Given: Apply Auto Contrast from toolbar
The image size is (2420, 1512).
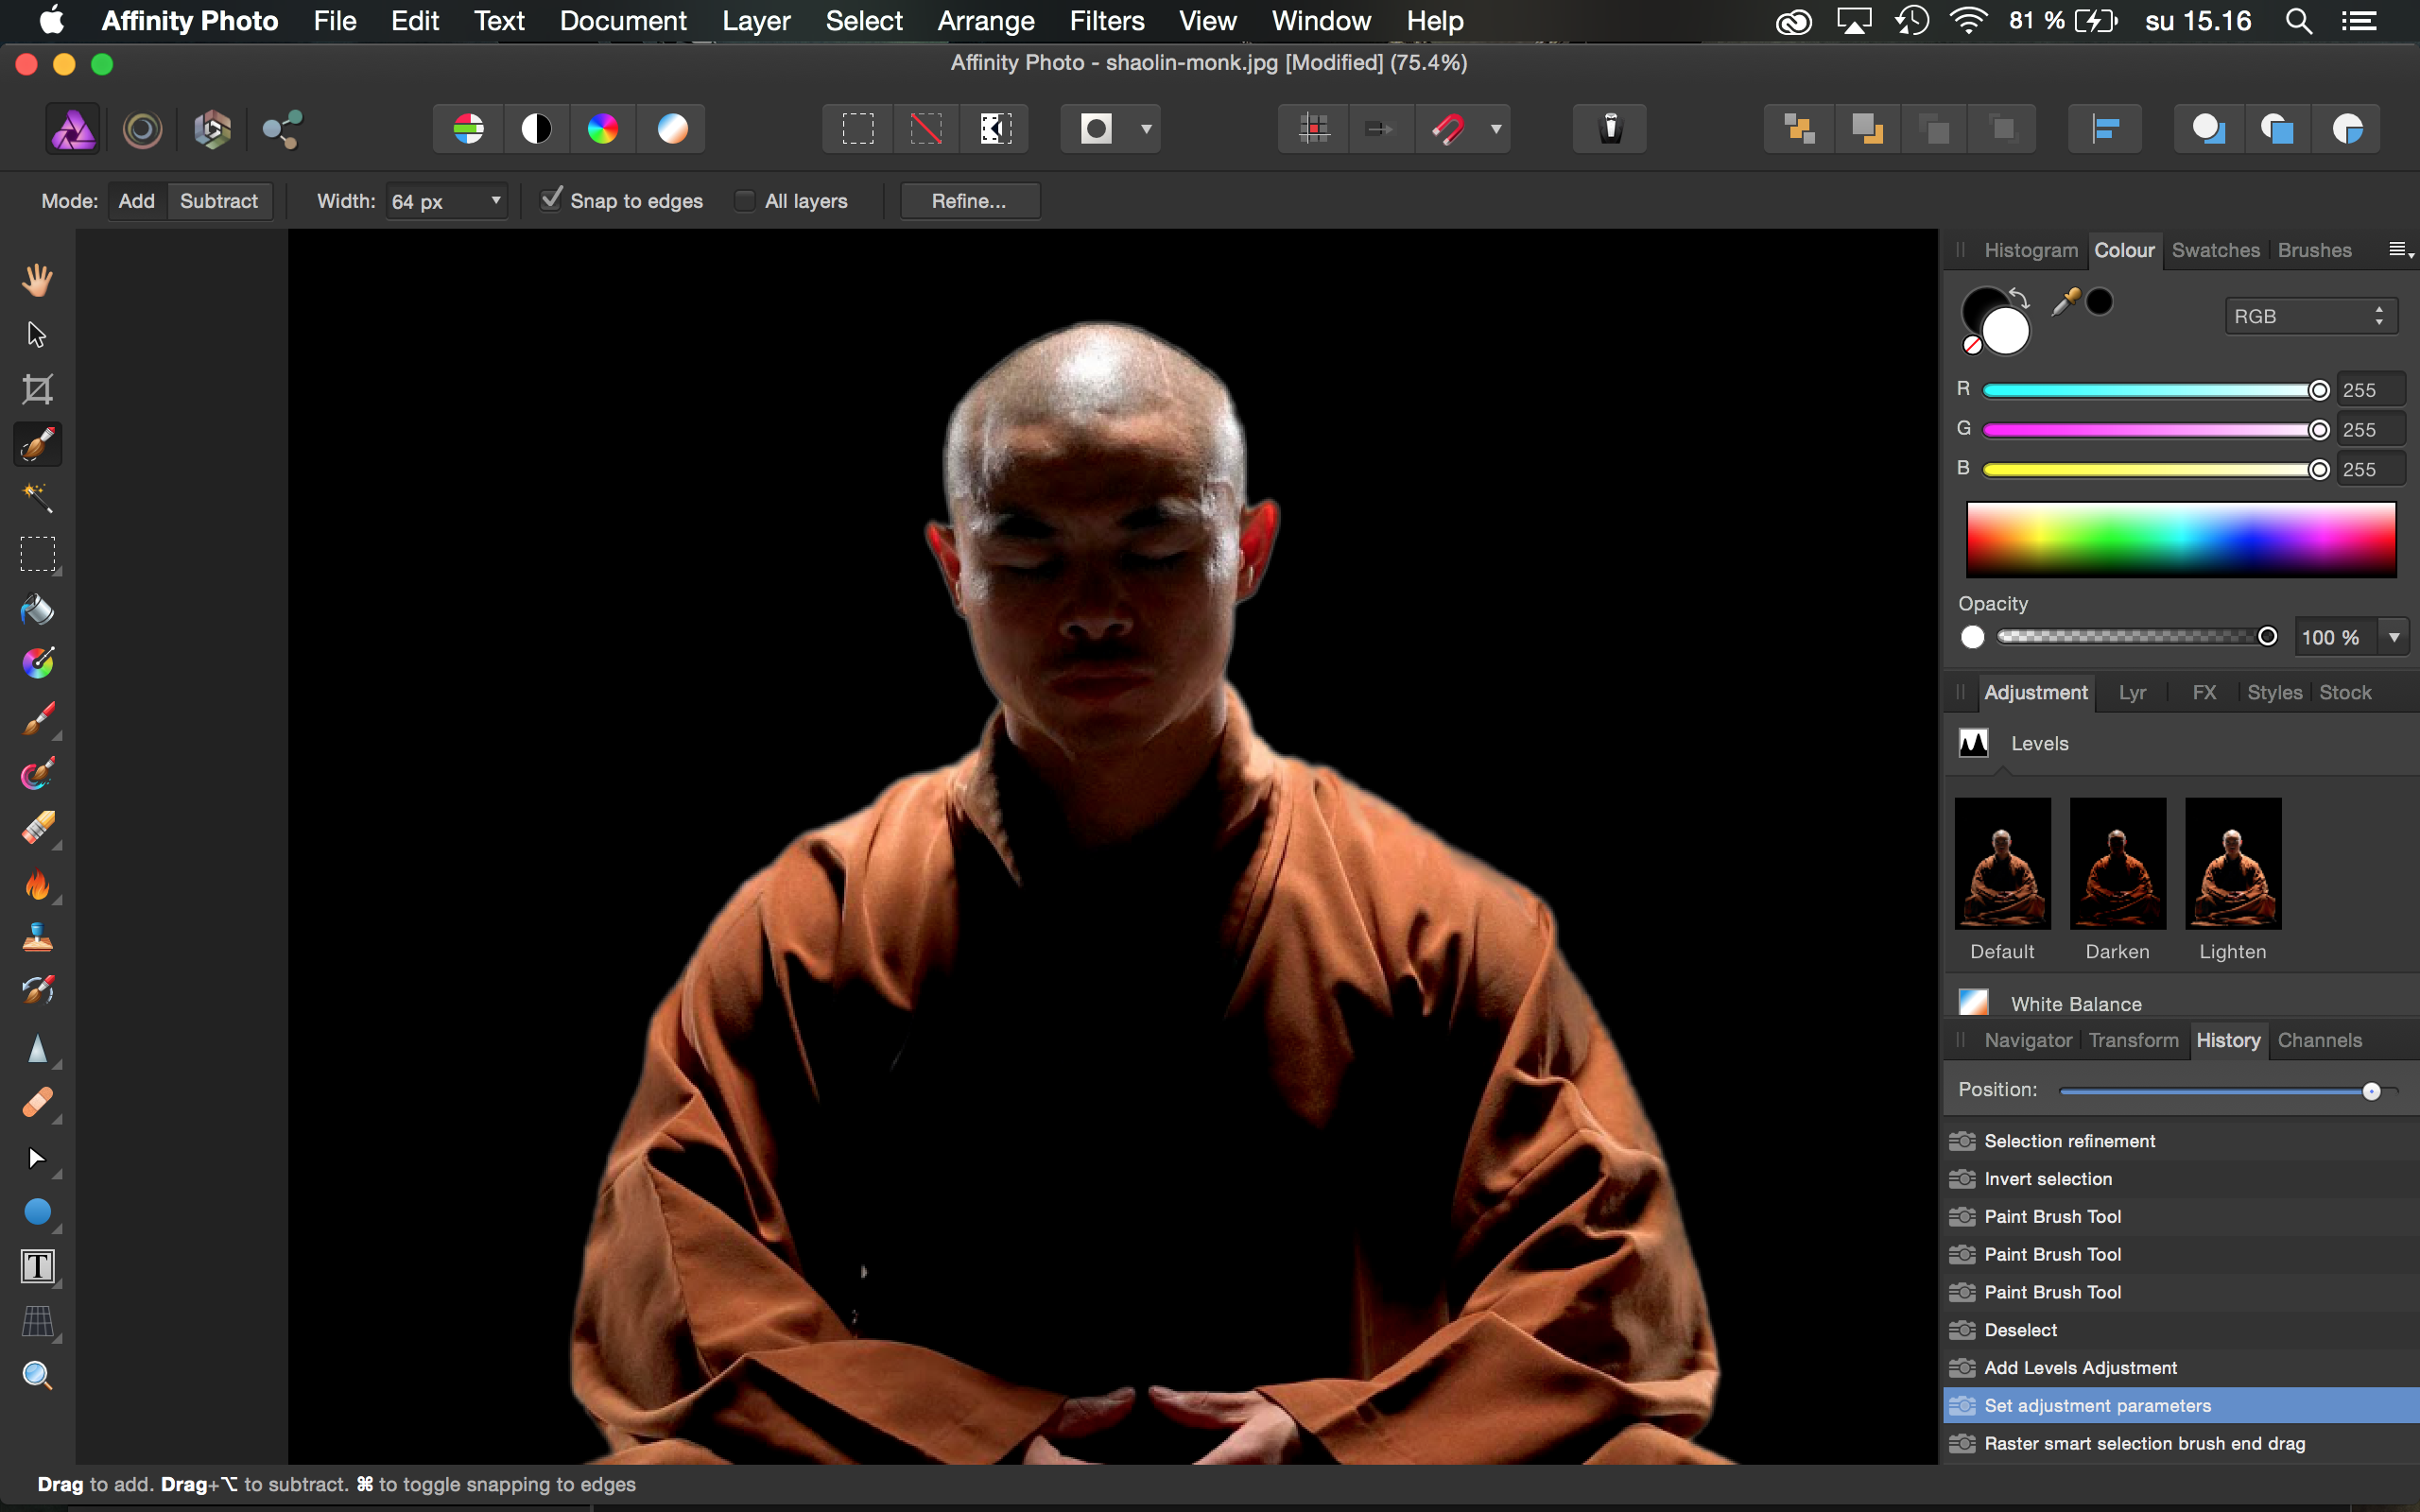Looking at the screenshot, I should (x=537, y=128).
